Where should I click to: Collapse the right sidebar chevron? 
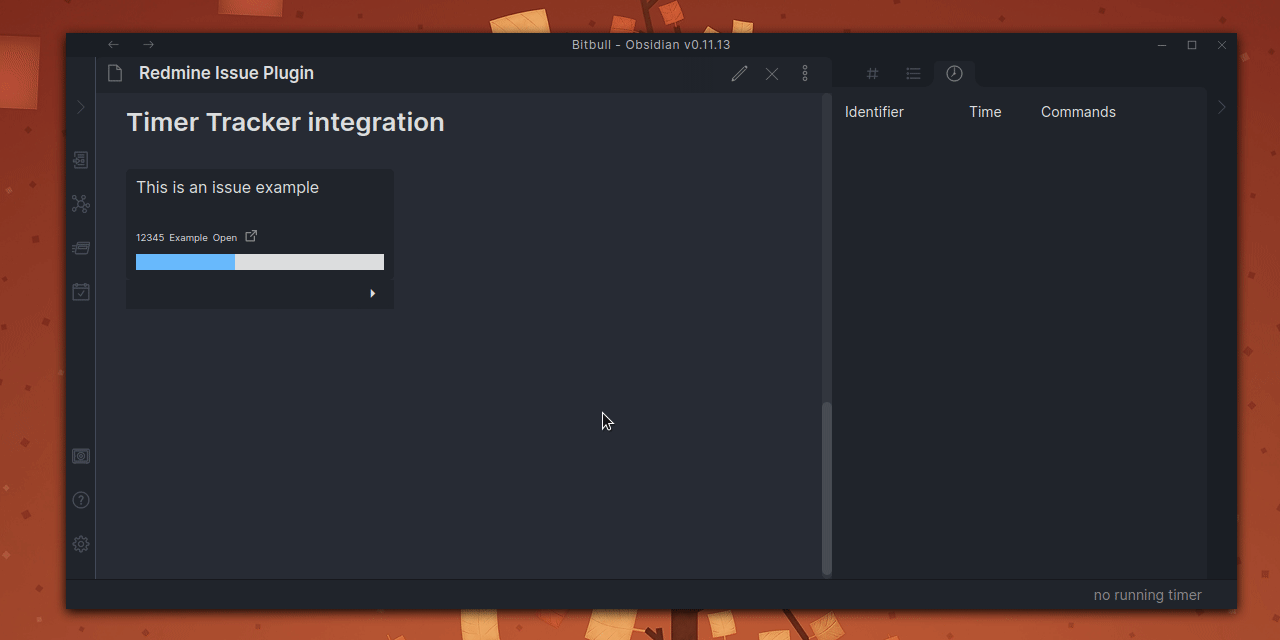click(1221, 107)
